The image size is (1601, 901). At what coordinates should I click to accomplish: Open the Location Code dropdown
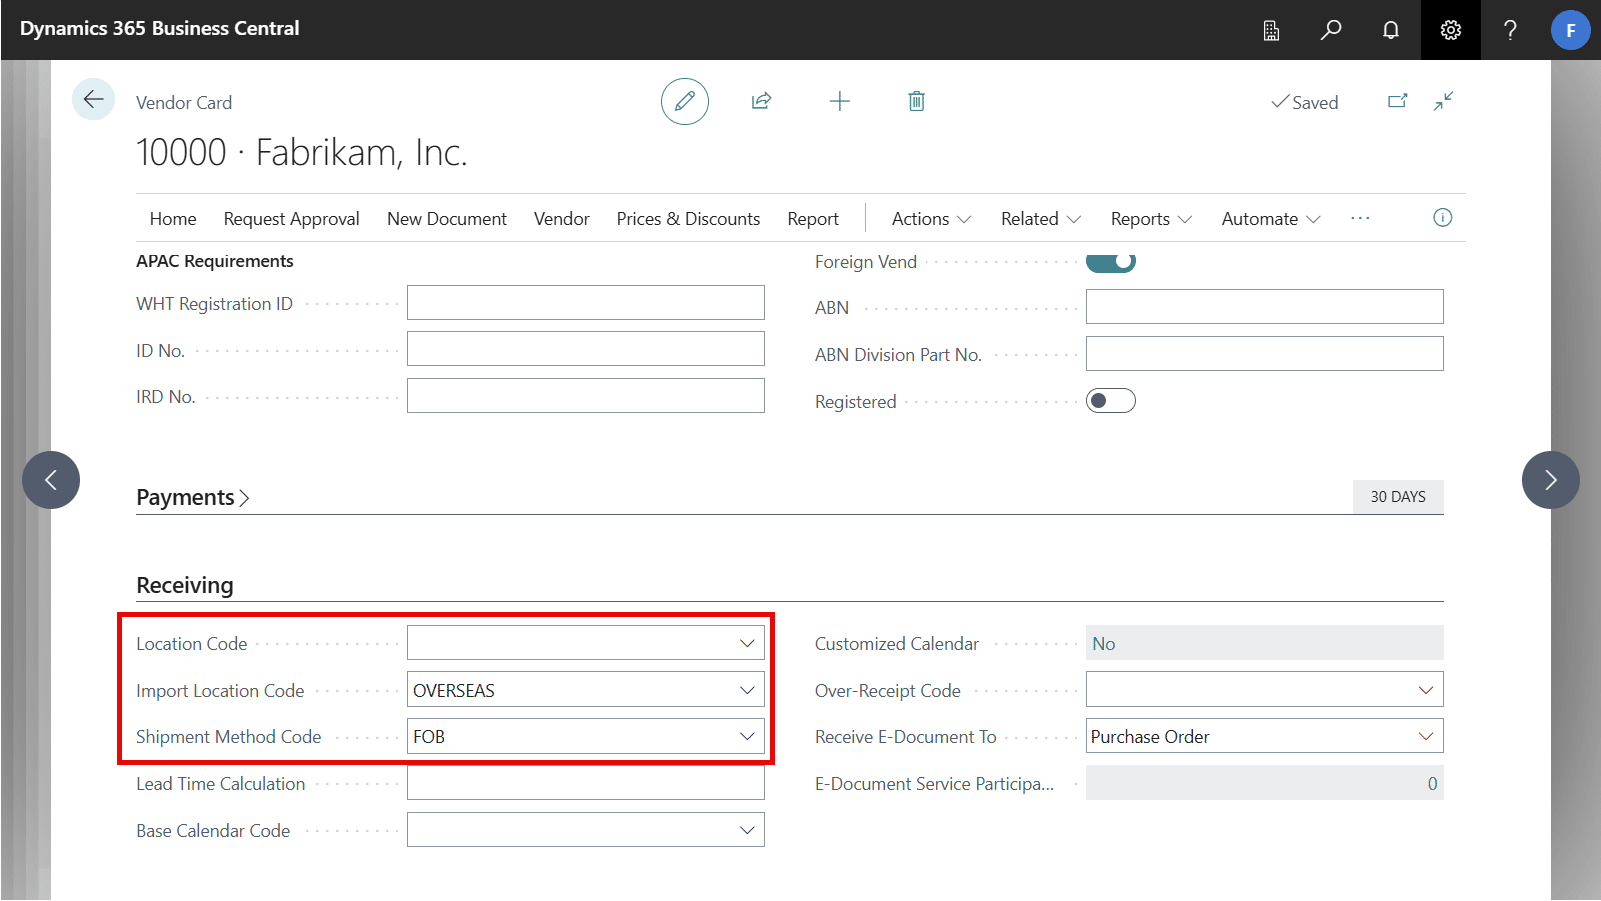click(x=746, y=643)
